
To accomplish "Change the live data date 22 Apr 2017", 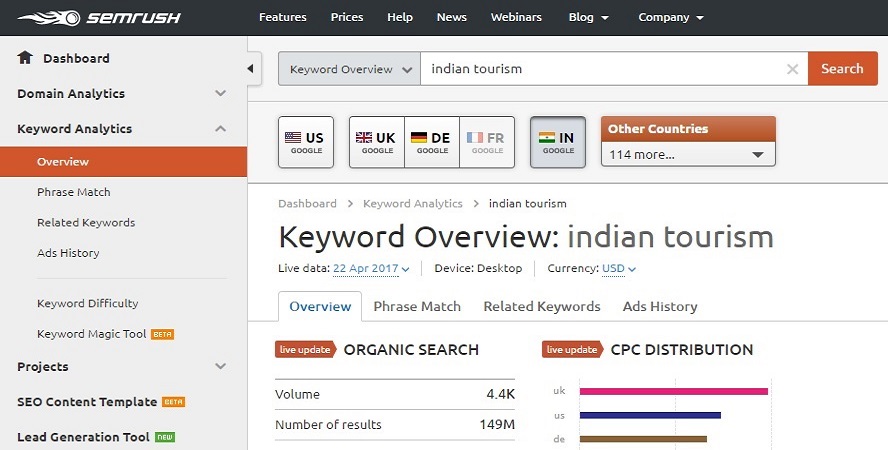I will tap(371, 268).
